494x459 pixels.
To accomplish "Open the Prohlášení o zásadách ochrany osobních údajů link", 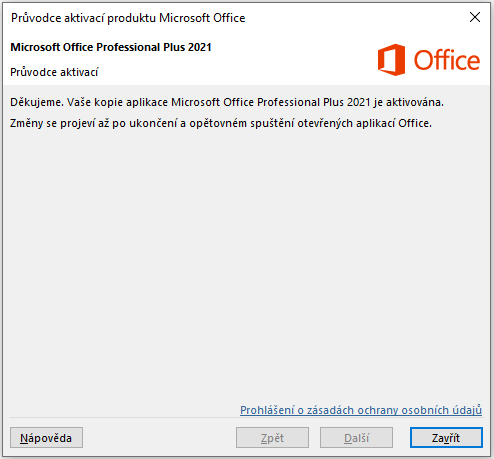I will point(361,410).
